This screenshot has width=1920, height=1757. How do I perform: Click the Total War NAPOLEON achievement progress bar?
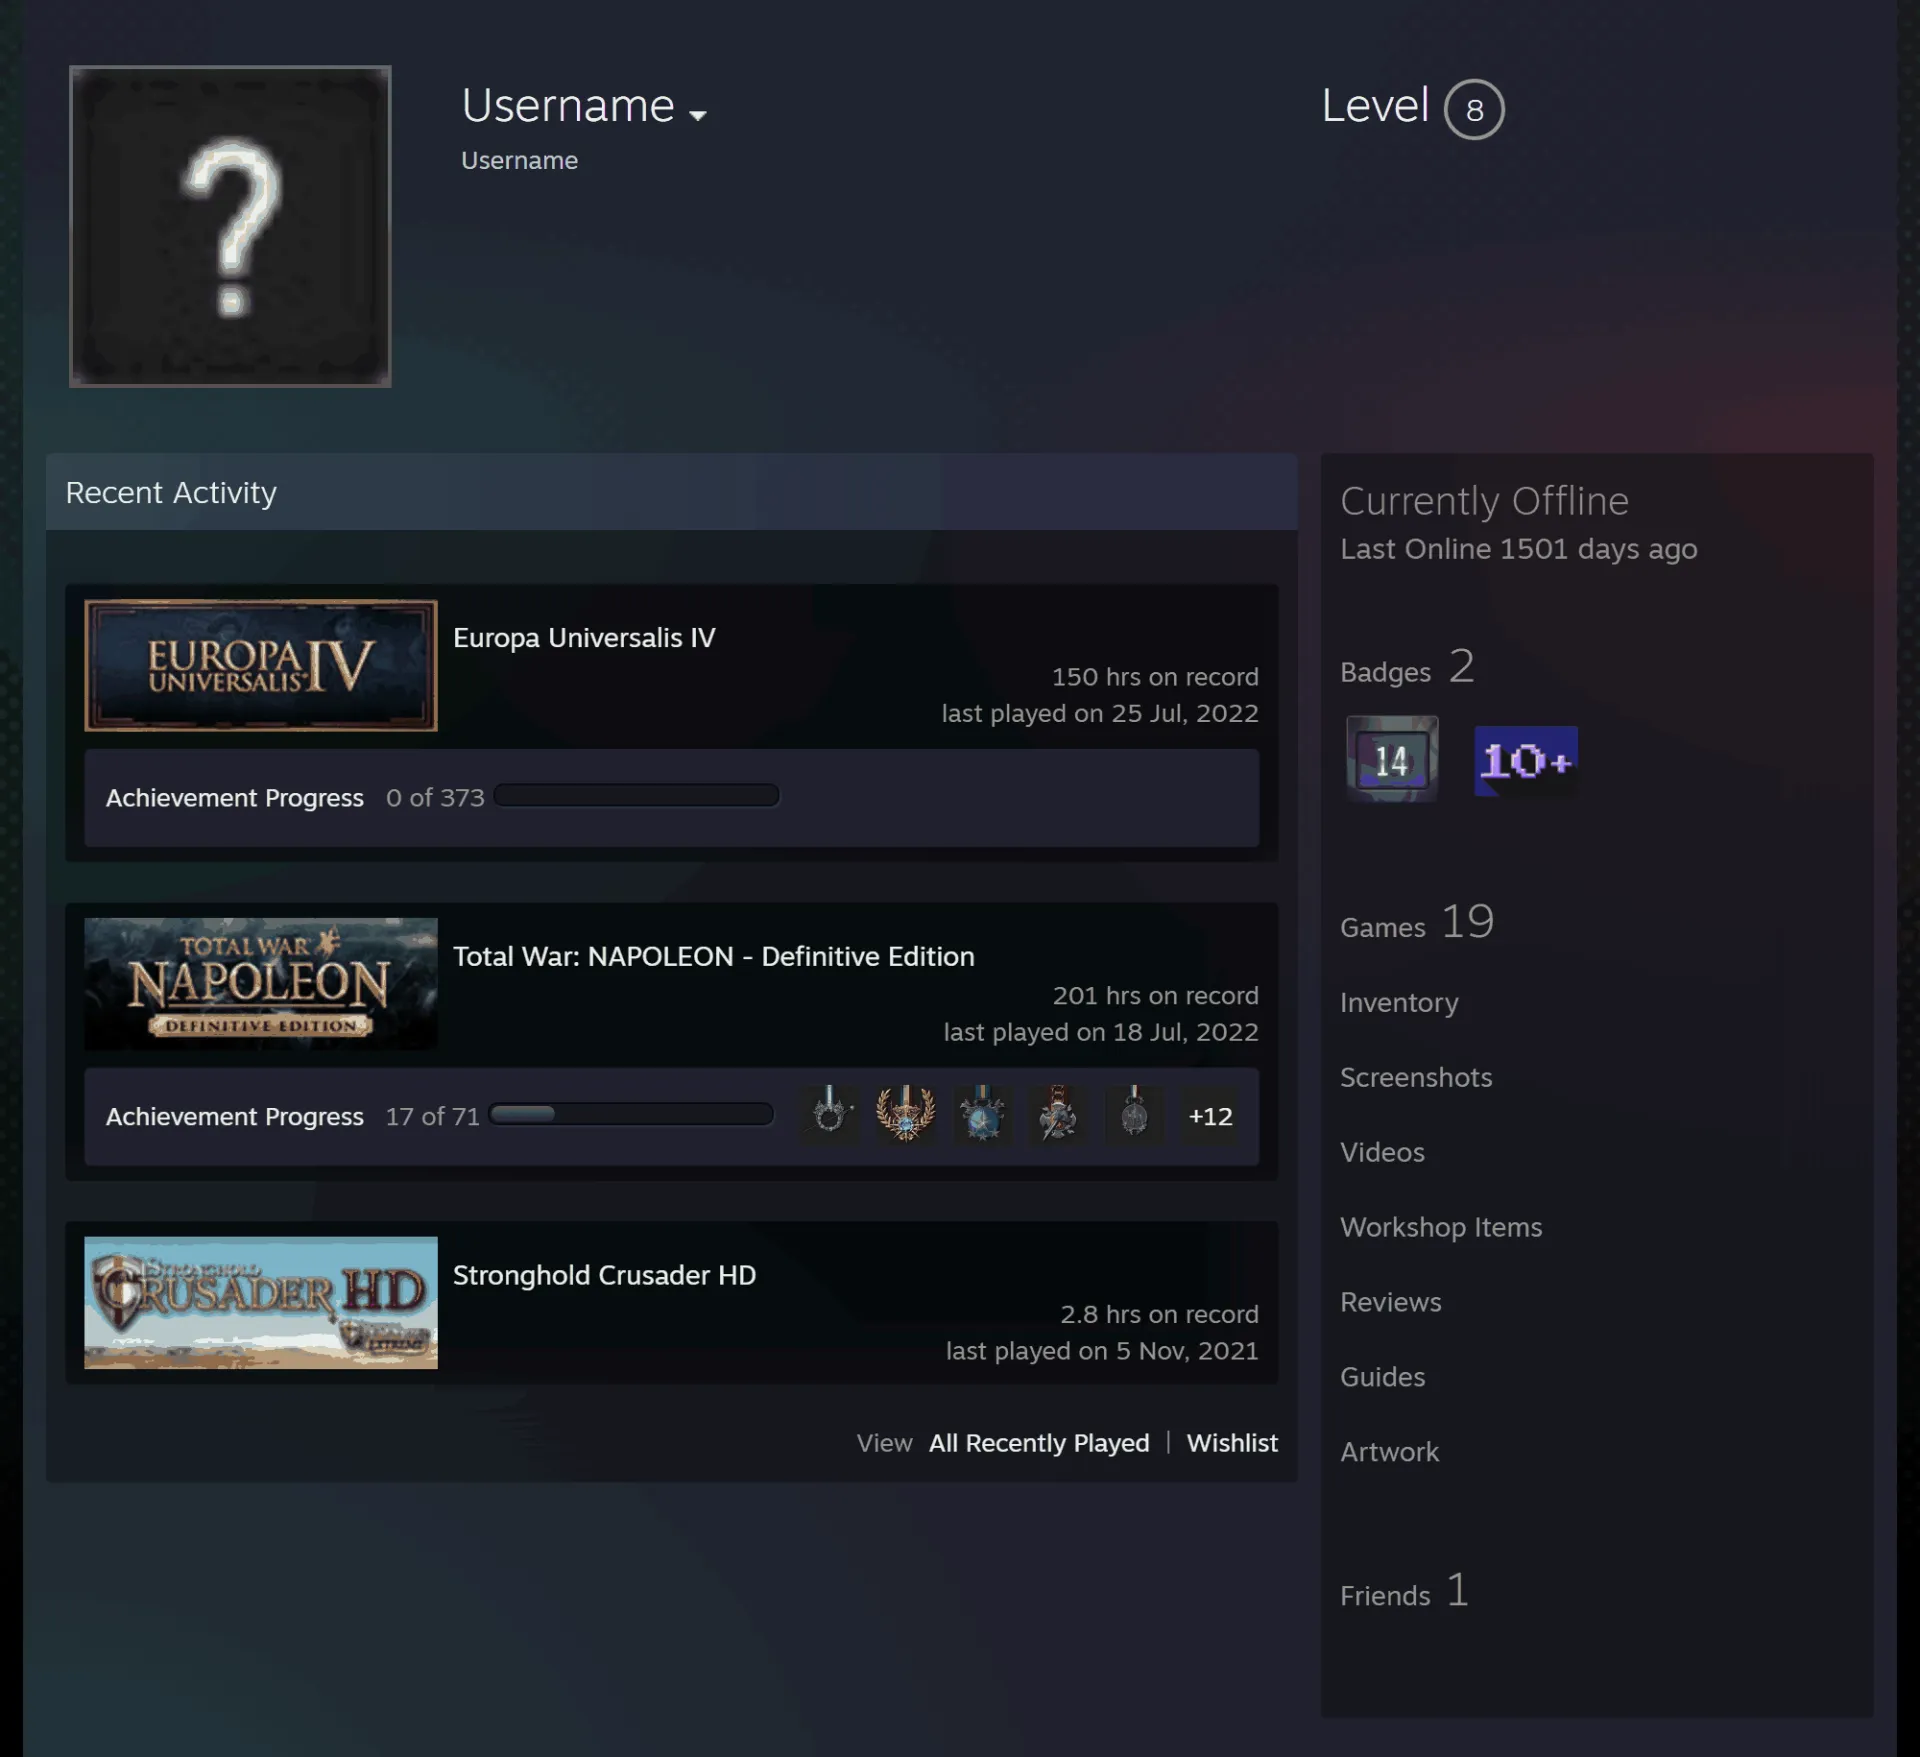tap(632, 1115)
